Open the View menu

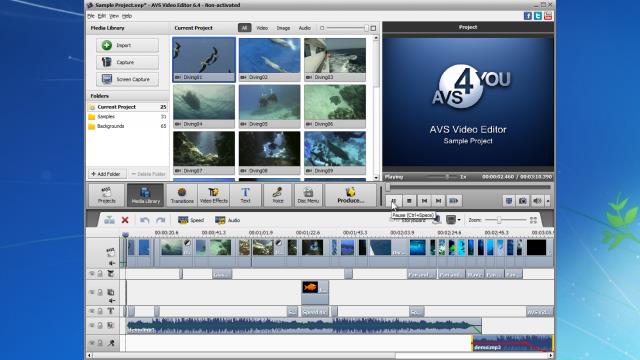(114, 16)
